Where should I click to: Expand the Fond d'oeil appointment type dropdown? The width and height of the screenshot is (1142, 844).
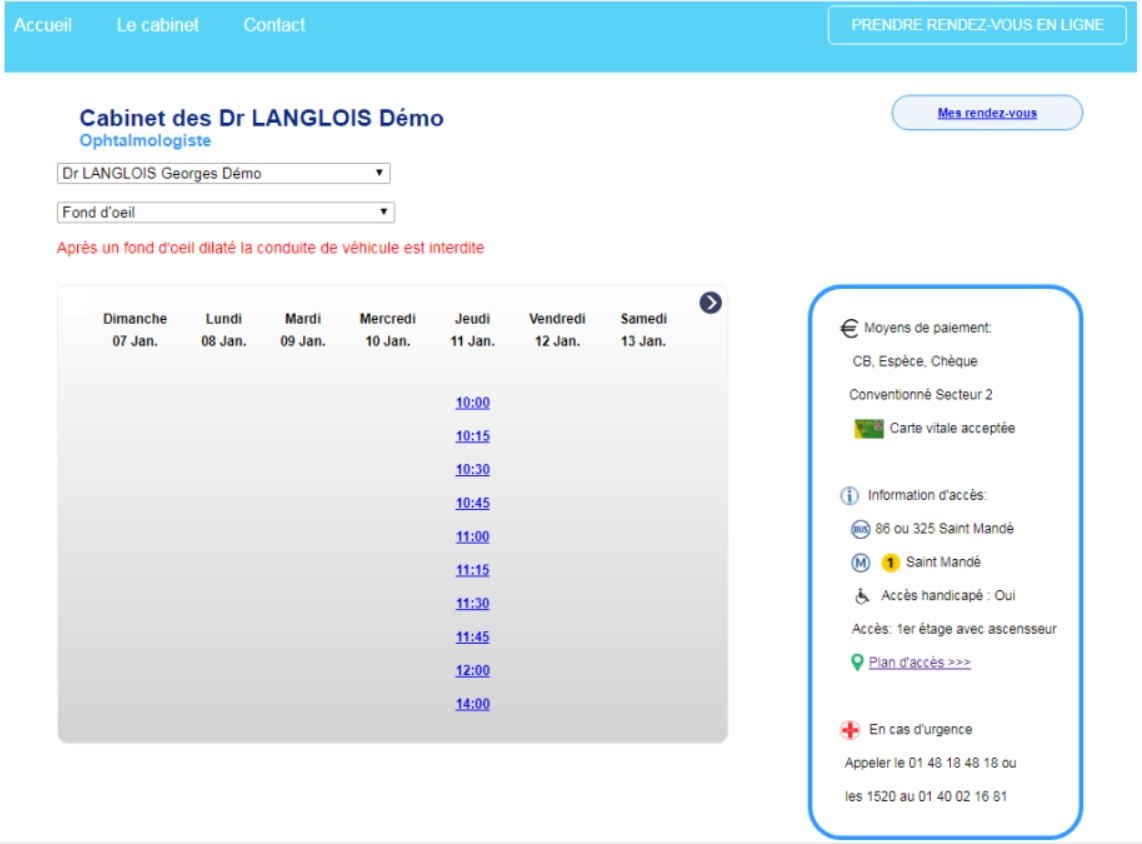pyautogui.click(x=226, y=213)
